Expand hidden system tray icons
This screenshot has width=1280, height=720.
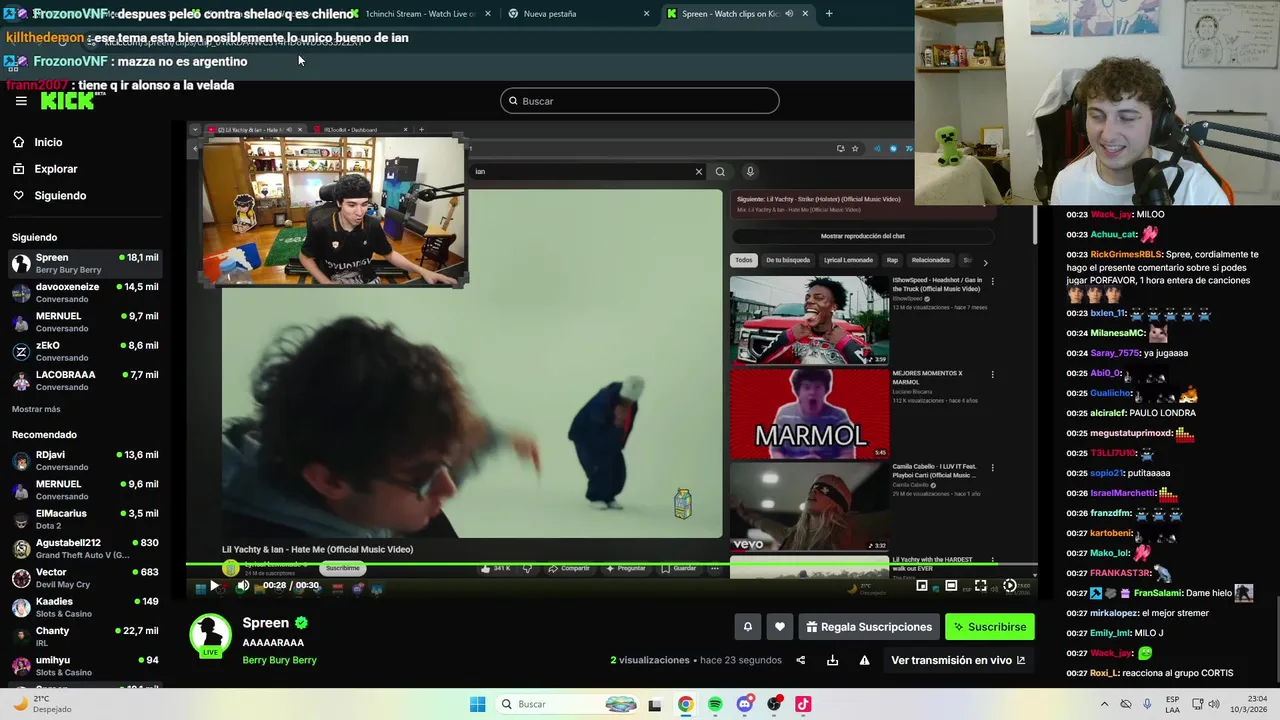click(x=1104, y=704)
